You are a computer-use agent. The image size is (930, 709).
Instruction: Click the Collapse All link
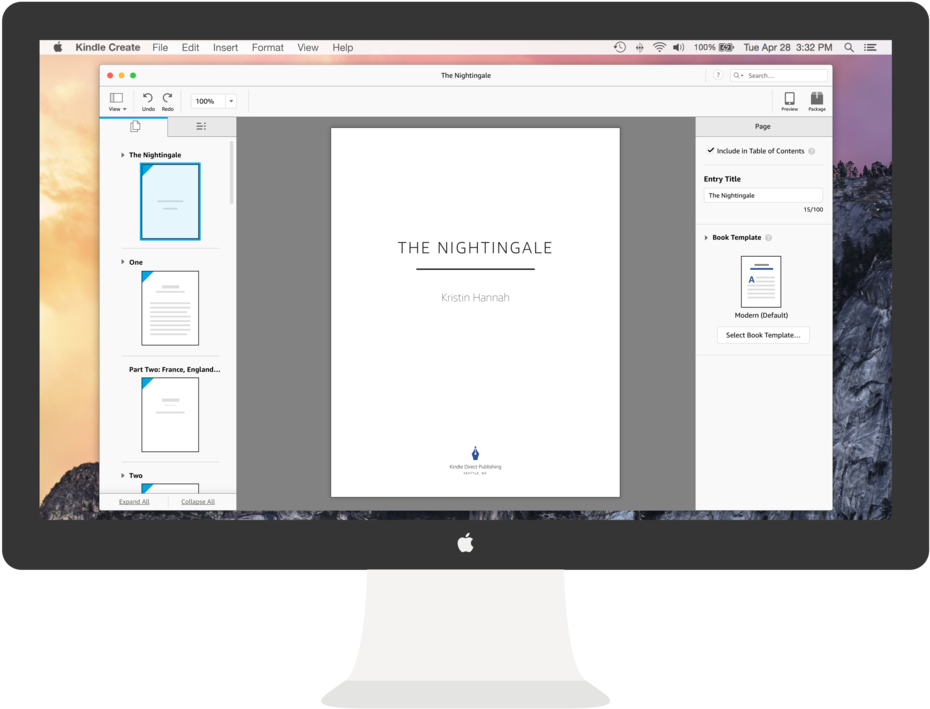point(198,502)
